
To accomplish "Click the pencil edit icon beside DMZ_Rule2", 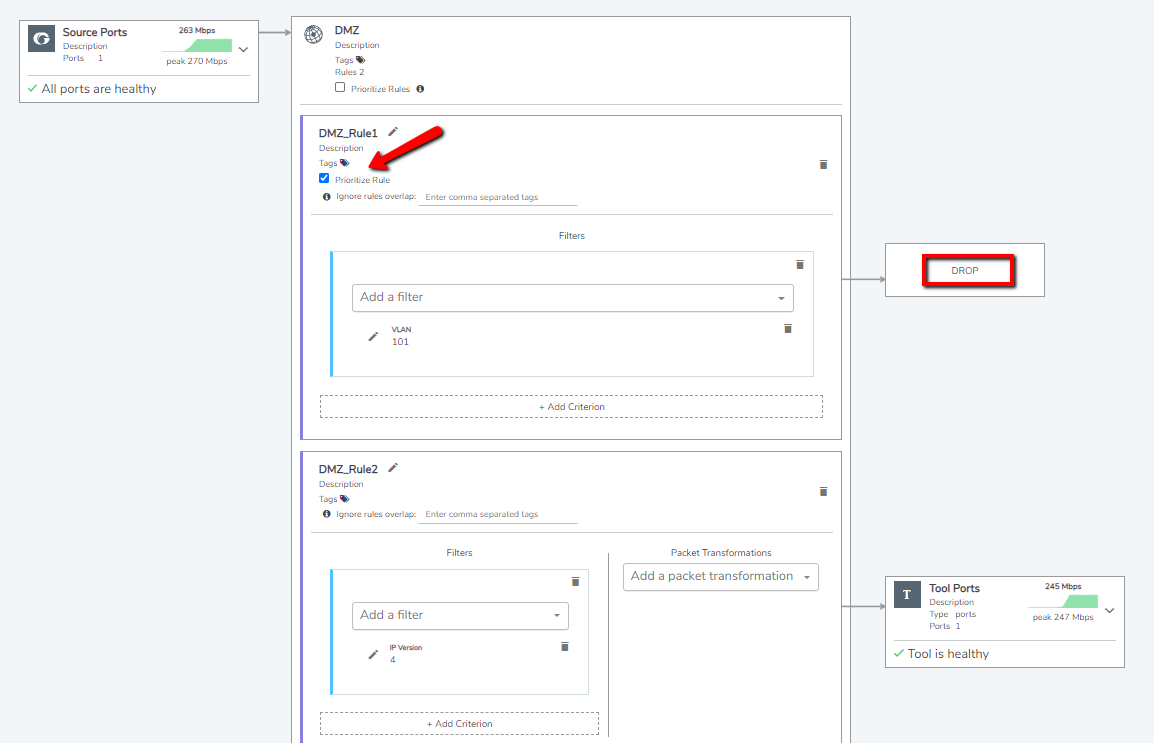I will [x=393, y=468].
